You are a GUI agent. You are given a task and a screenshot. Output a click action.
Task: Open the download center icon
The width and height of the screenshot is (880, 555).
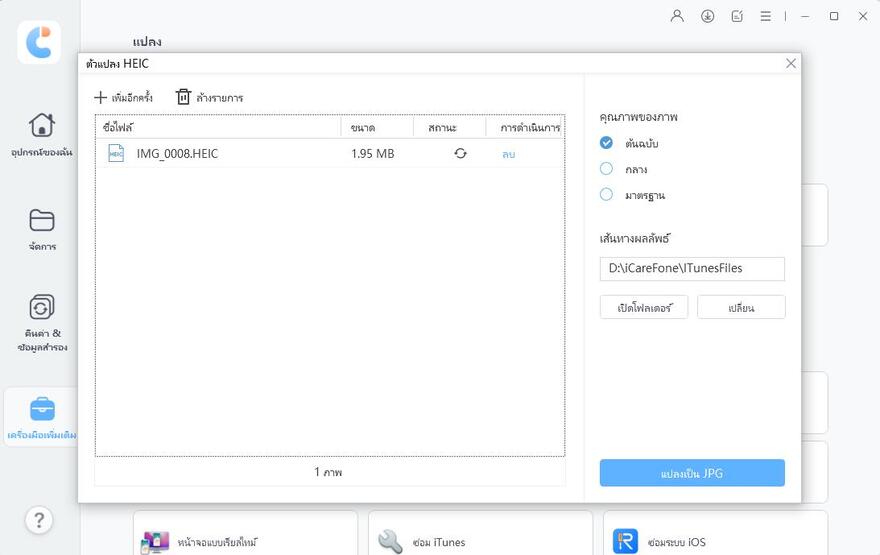point(708,16)
